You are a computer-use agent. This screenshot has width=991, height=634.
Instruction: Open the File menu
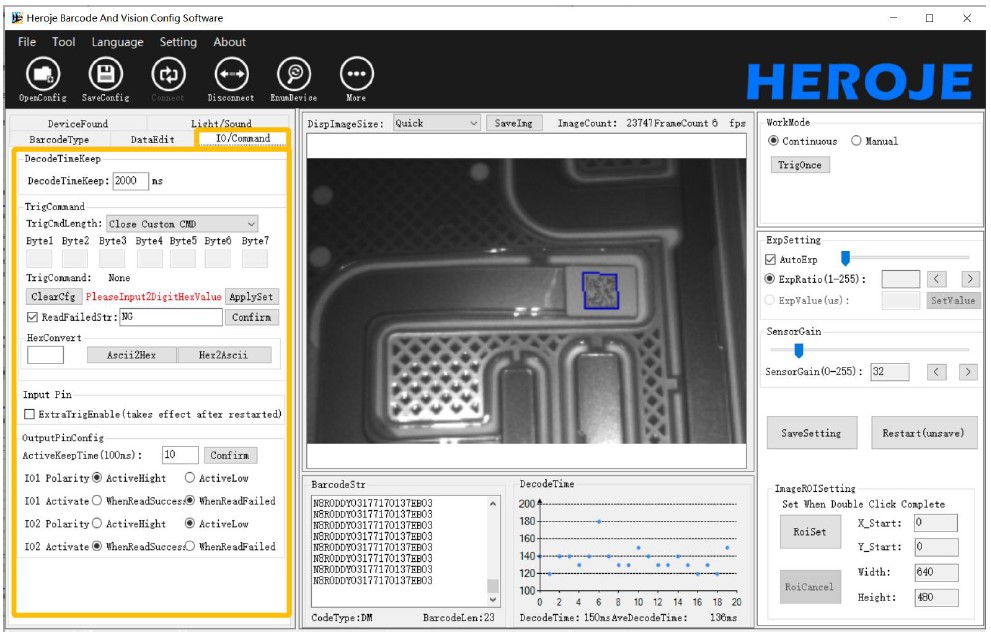pos(27,42)
